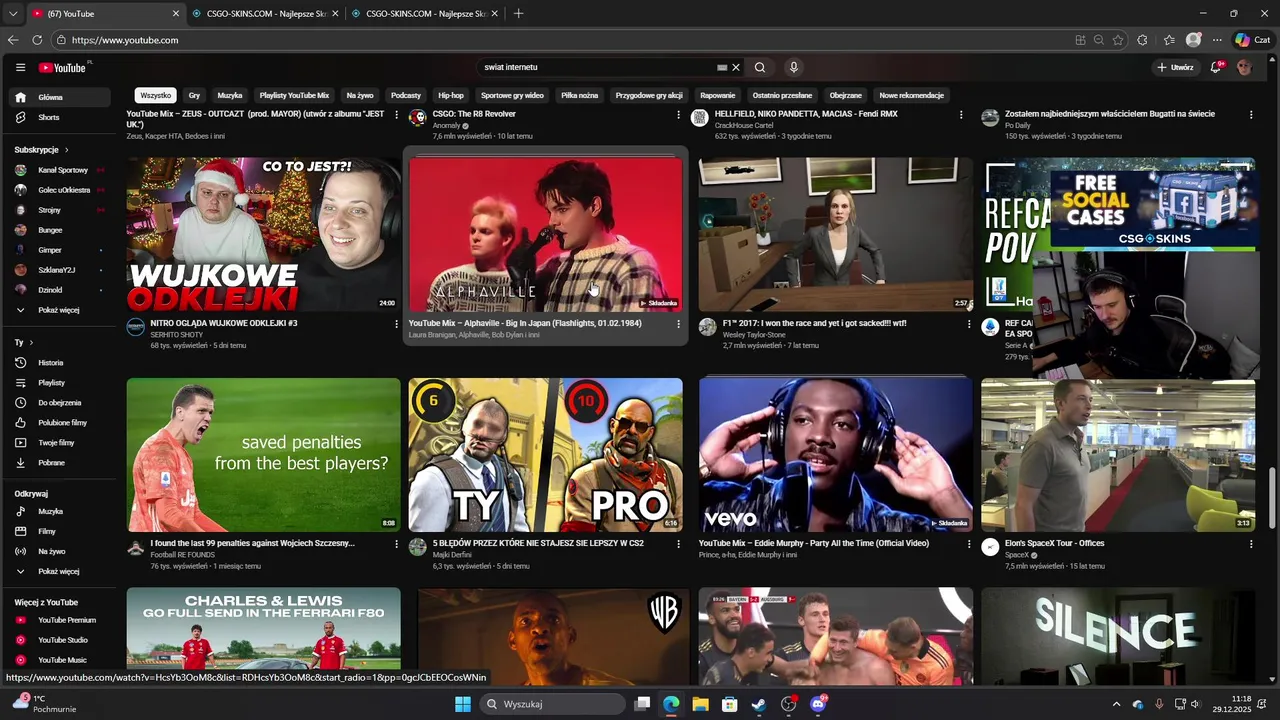Open the saved penalties Szczęsny thumbnail
Image resolution: width=1280 pixels, height=720 pixels.
coord(263,455)
